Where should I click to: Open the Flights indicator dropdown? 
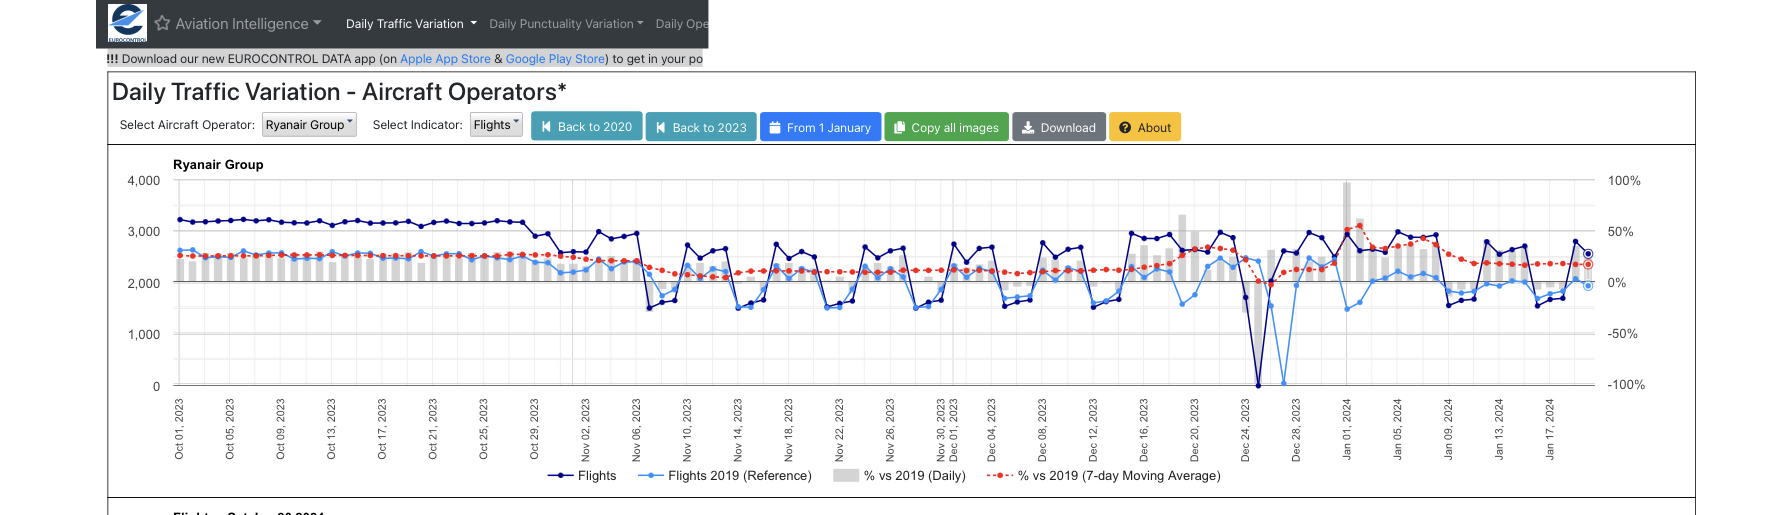[x=496, y=125]
